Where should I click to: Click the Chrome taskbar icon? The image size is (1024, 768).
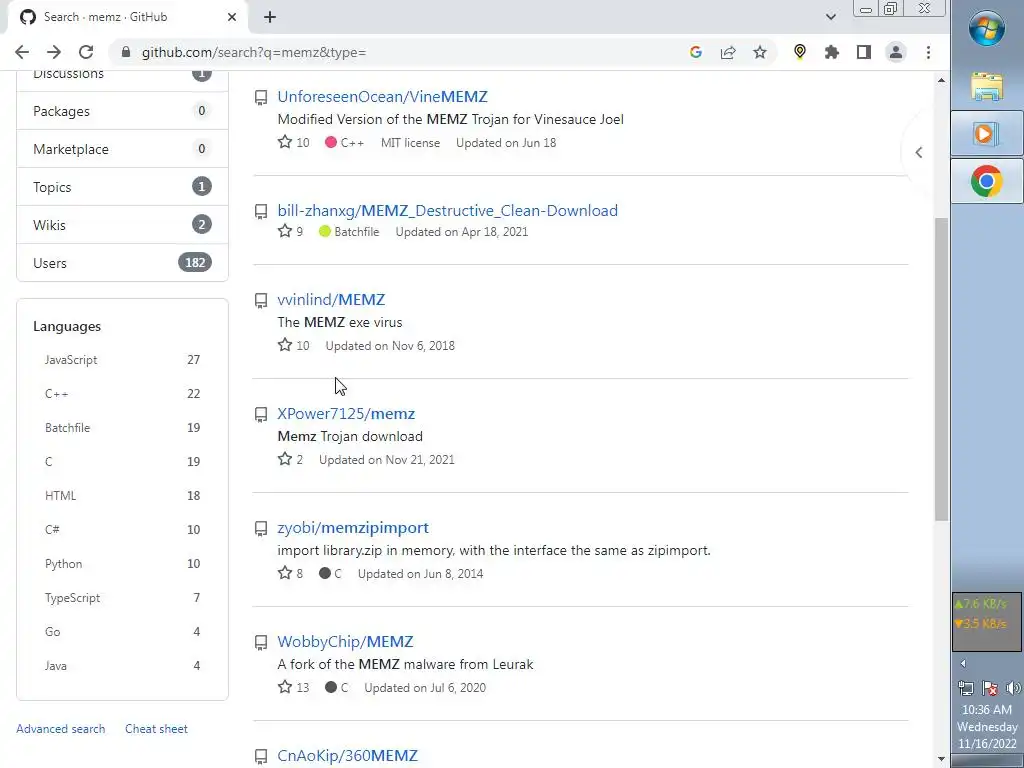click(x=987, y=181)
